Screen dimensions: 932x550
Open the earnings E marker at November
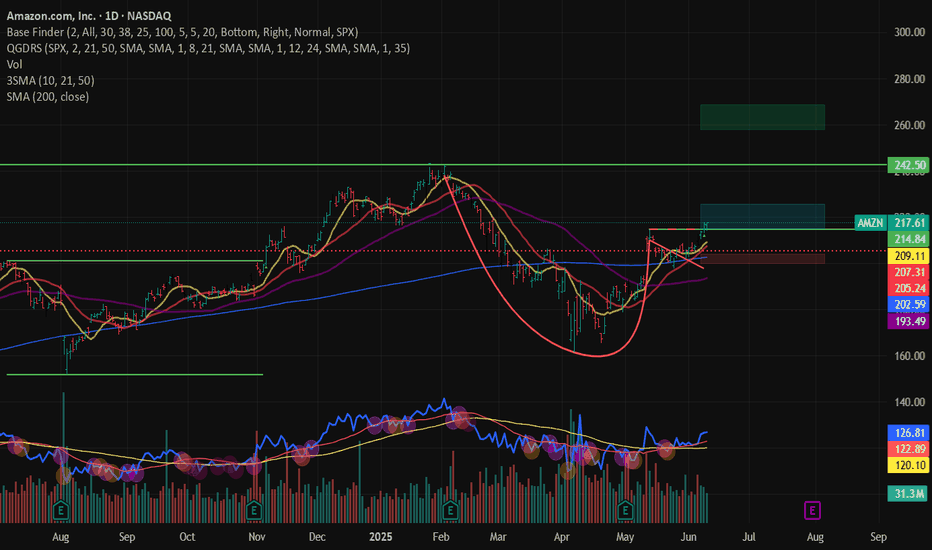(x=254, y=510)
